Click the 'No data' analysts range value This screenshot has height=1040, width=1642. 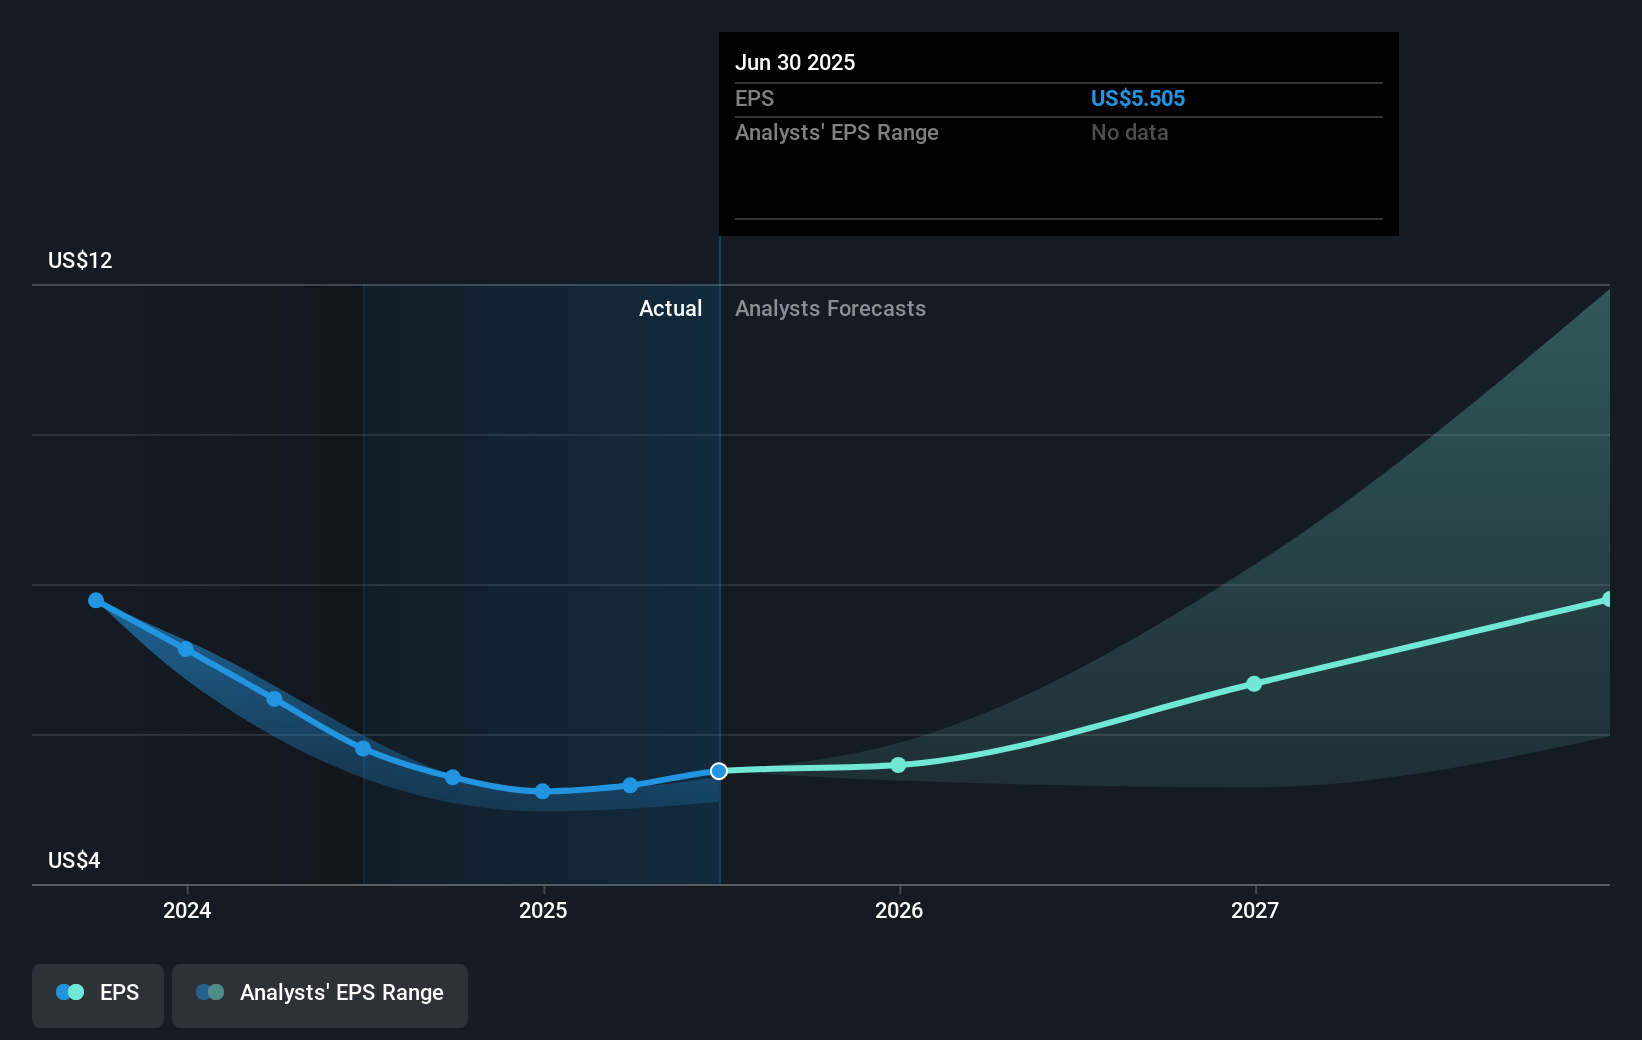(1129, 132)
